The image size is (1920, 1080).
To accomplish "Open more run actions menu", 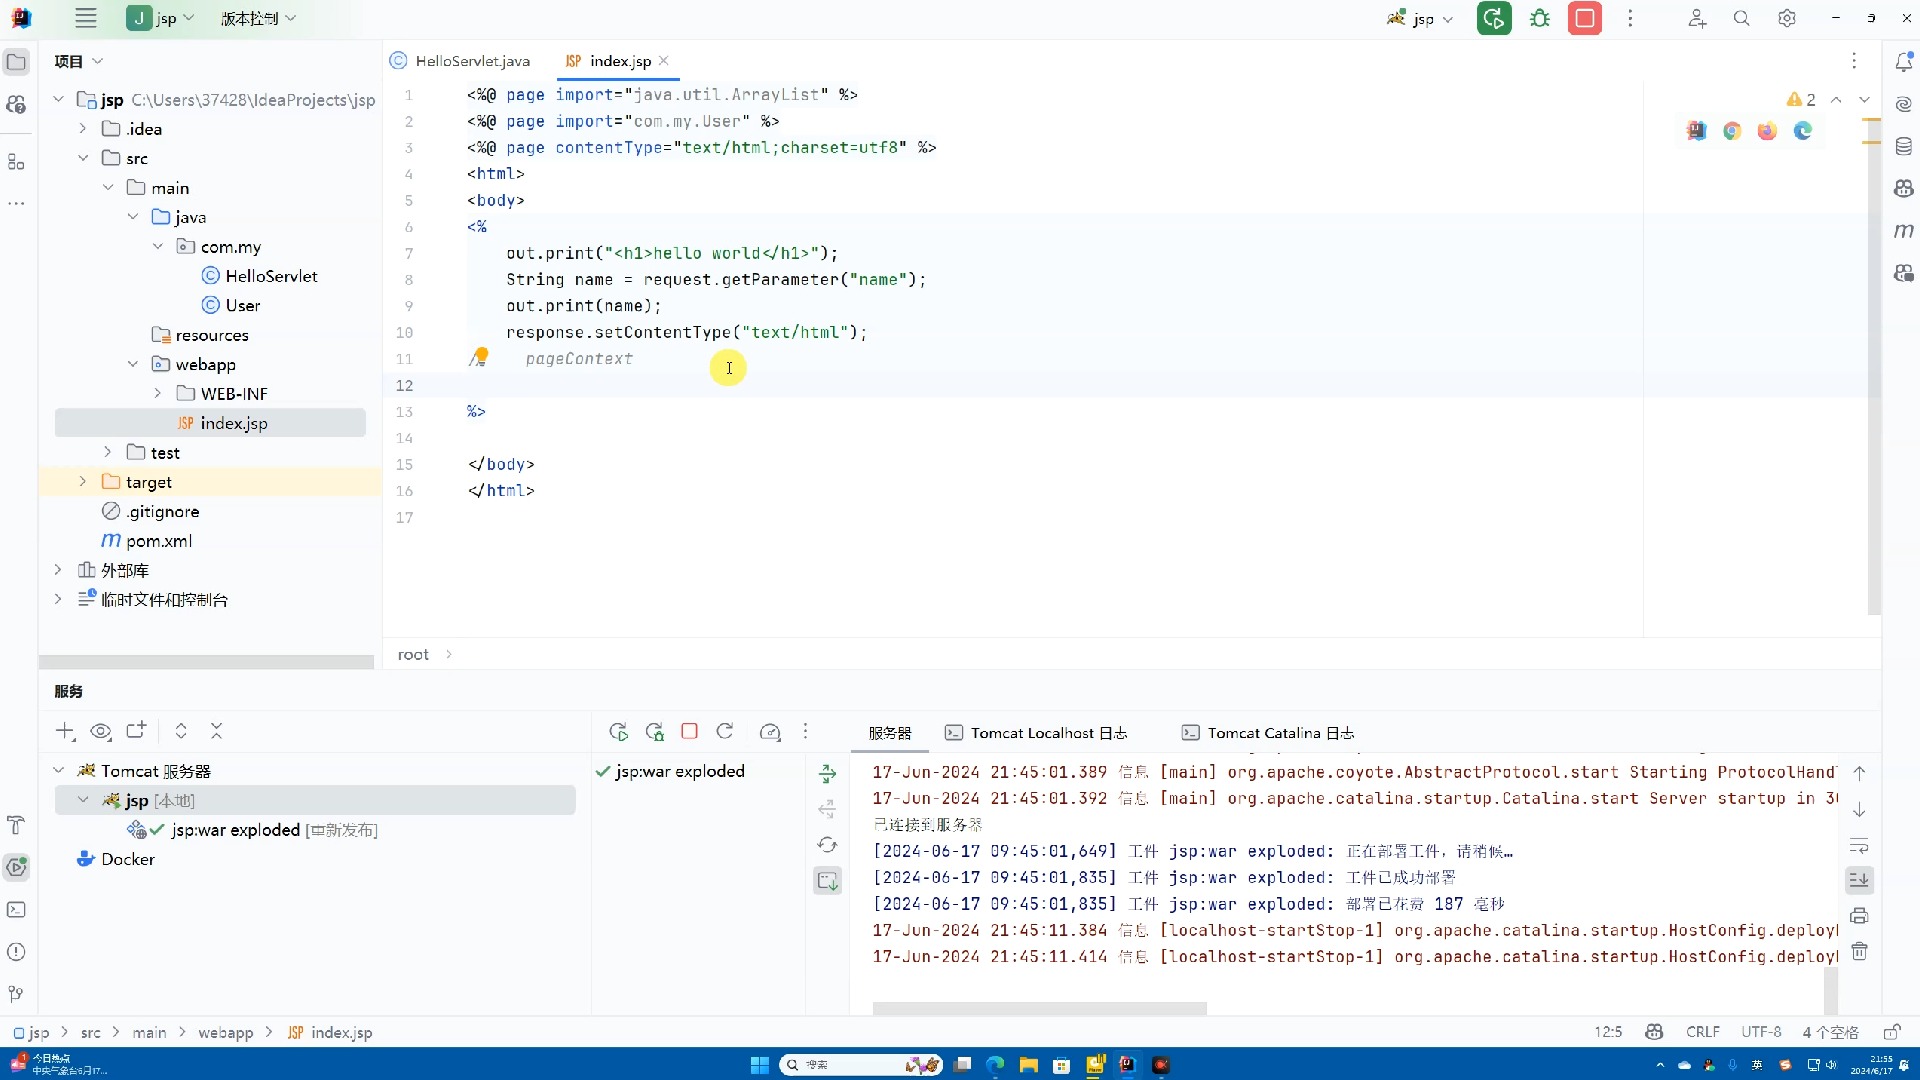I will pyautogui.click(x=1630, y=18).
